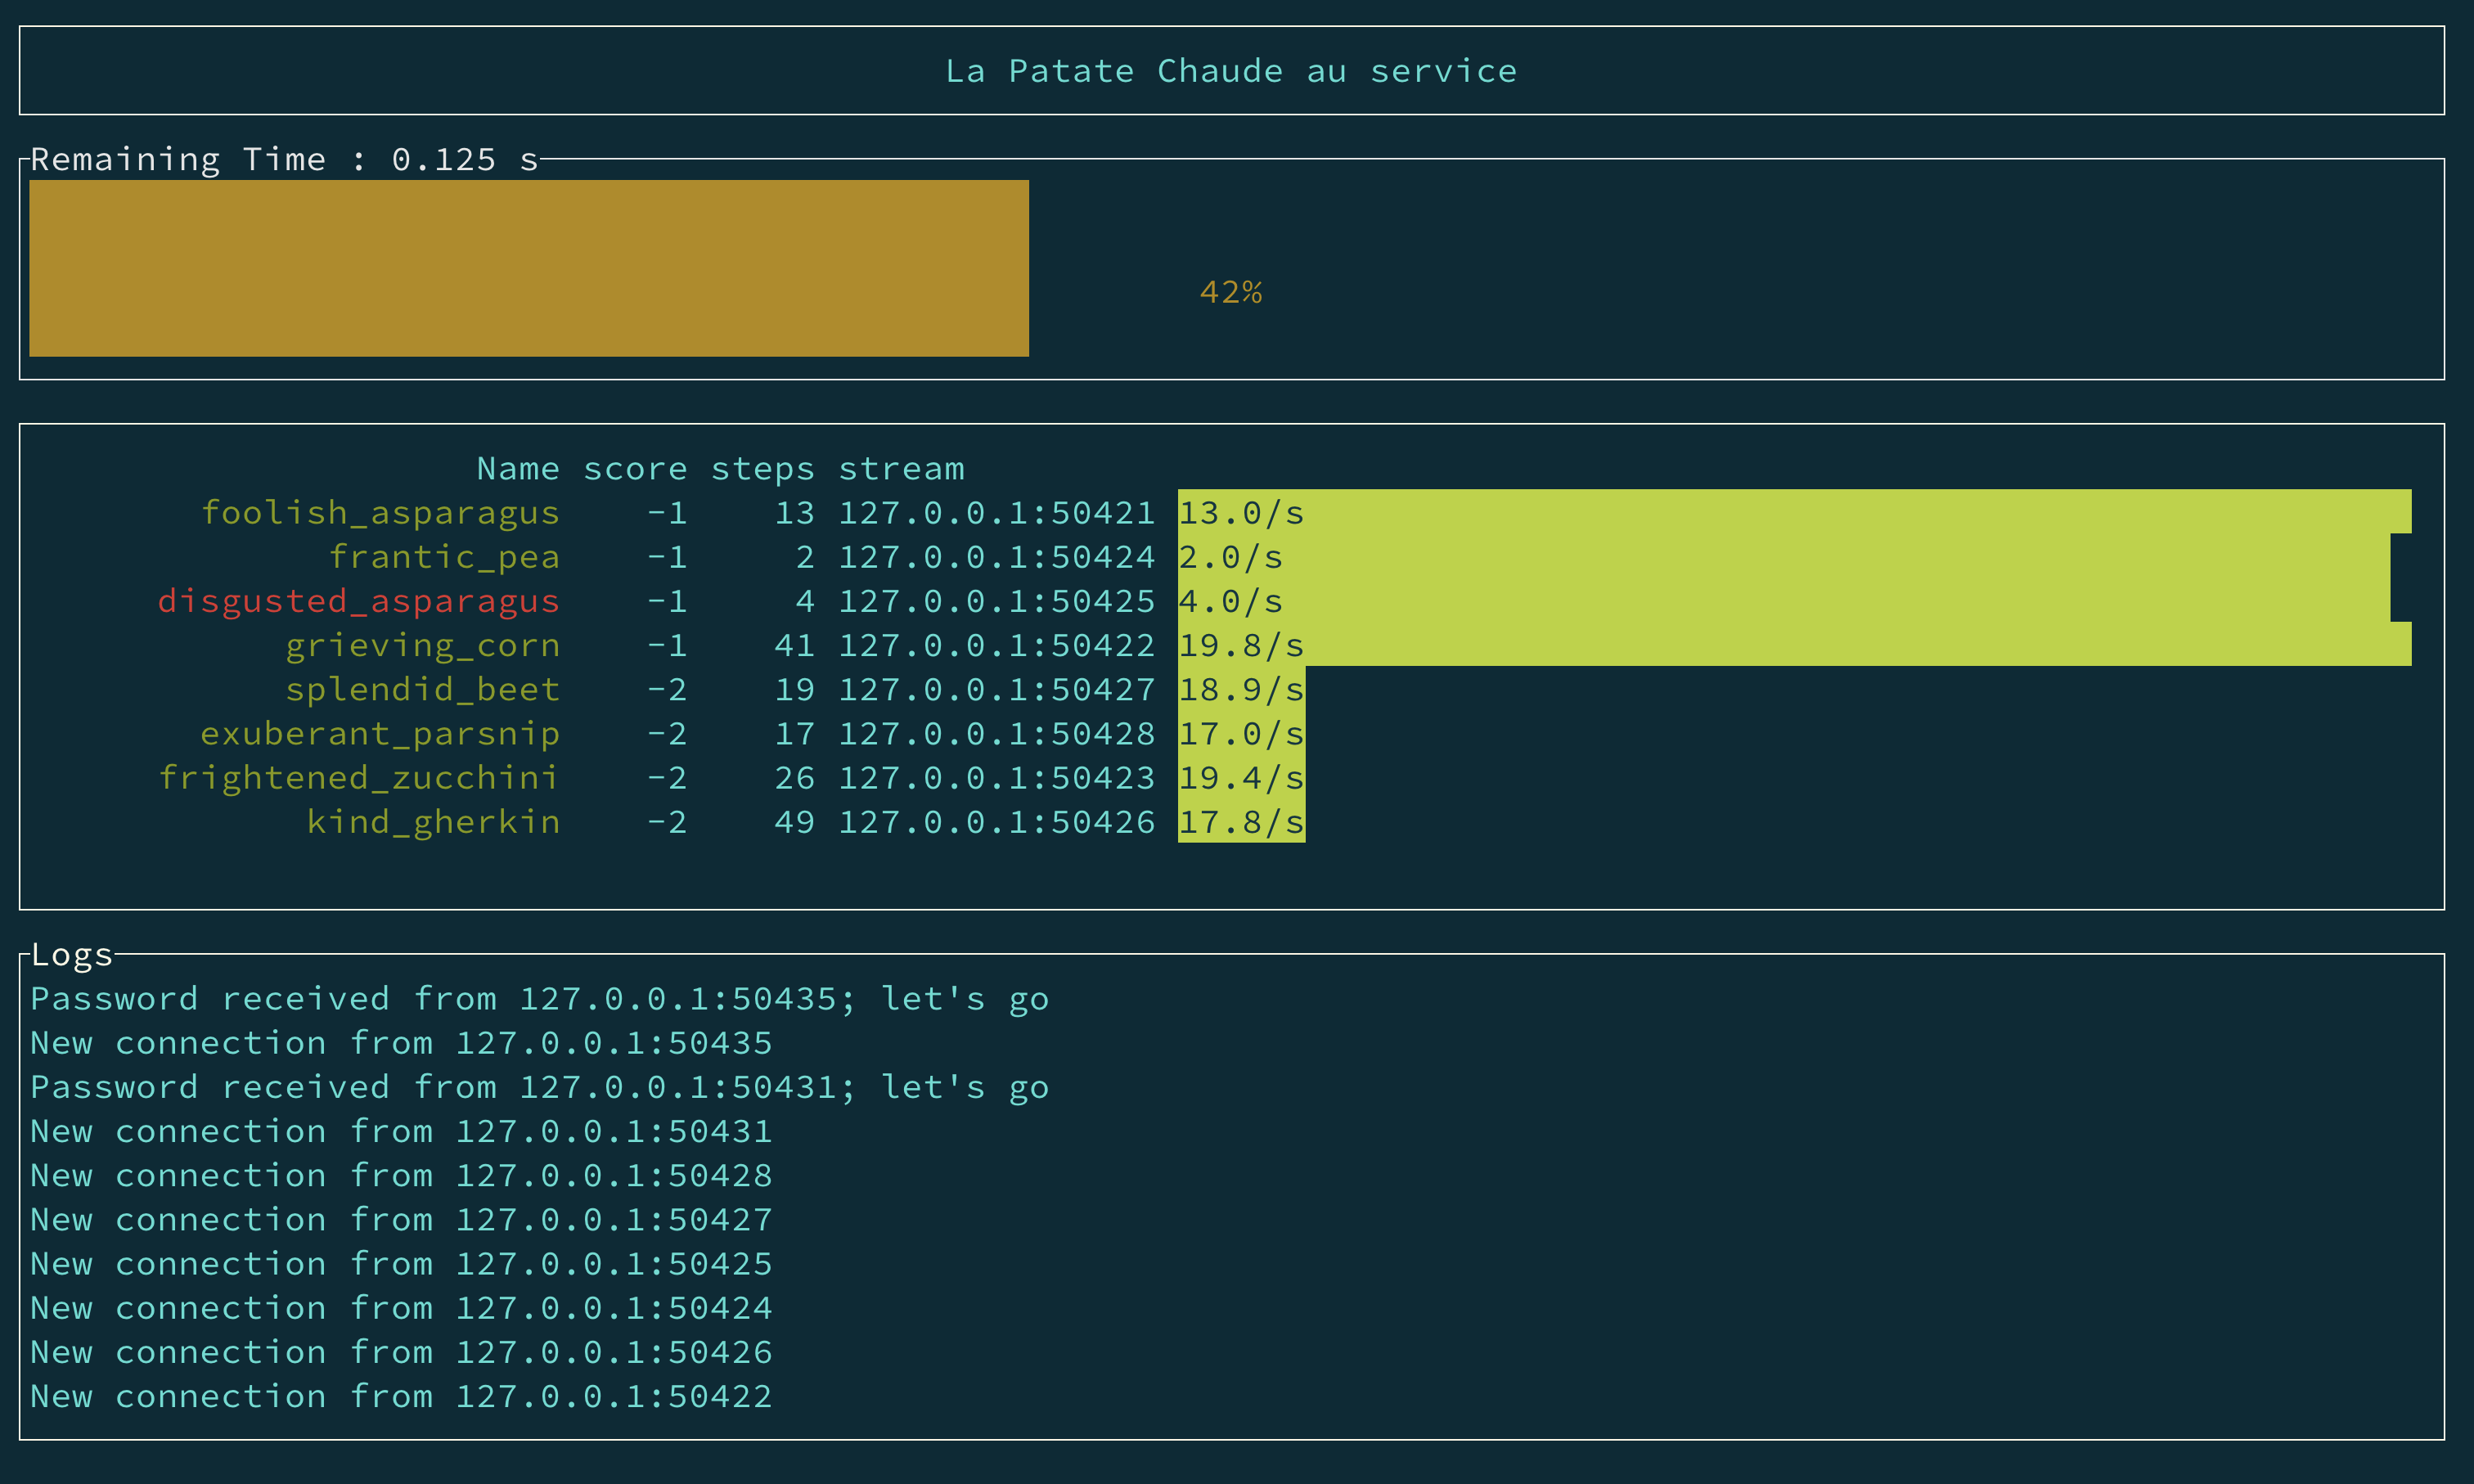Select the kind_gherkin player

click(x=433, y=821)
